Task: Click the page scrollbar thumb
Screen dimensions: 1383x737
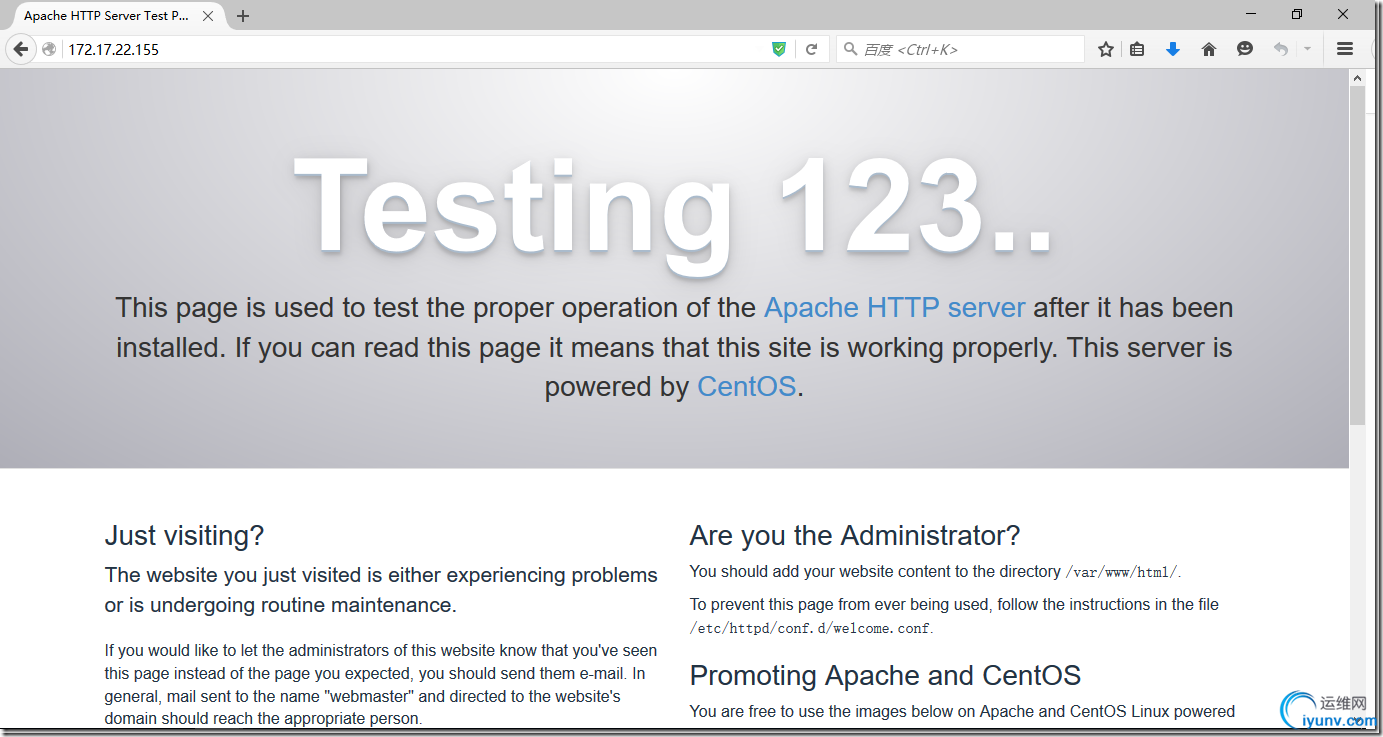Action: point(1357,255)
